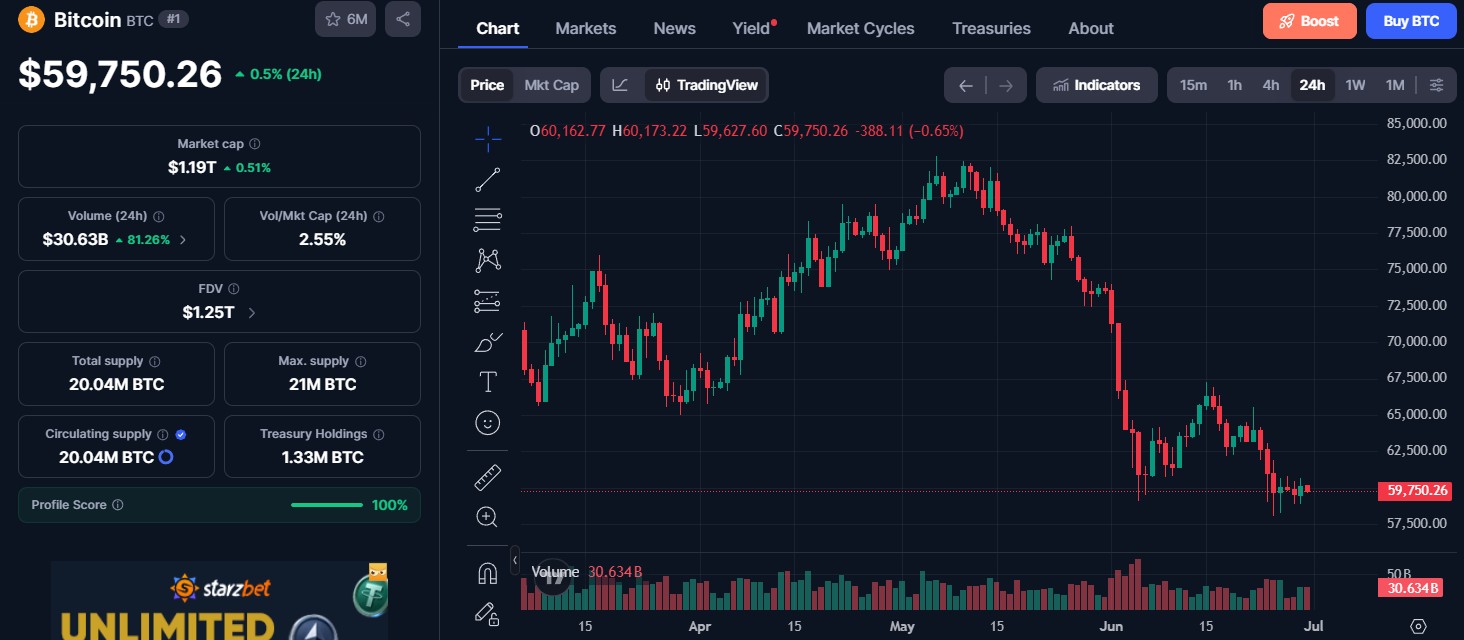
Task: Open the Market Cycles tab
Action: coord(861,28)
